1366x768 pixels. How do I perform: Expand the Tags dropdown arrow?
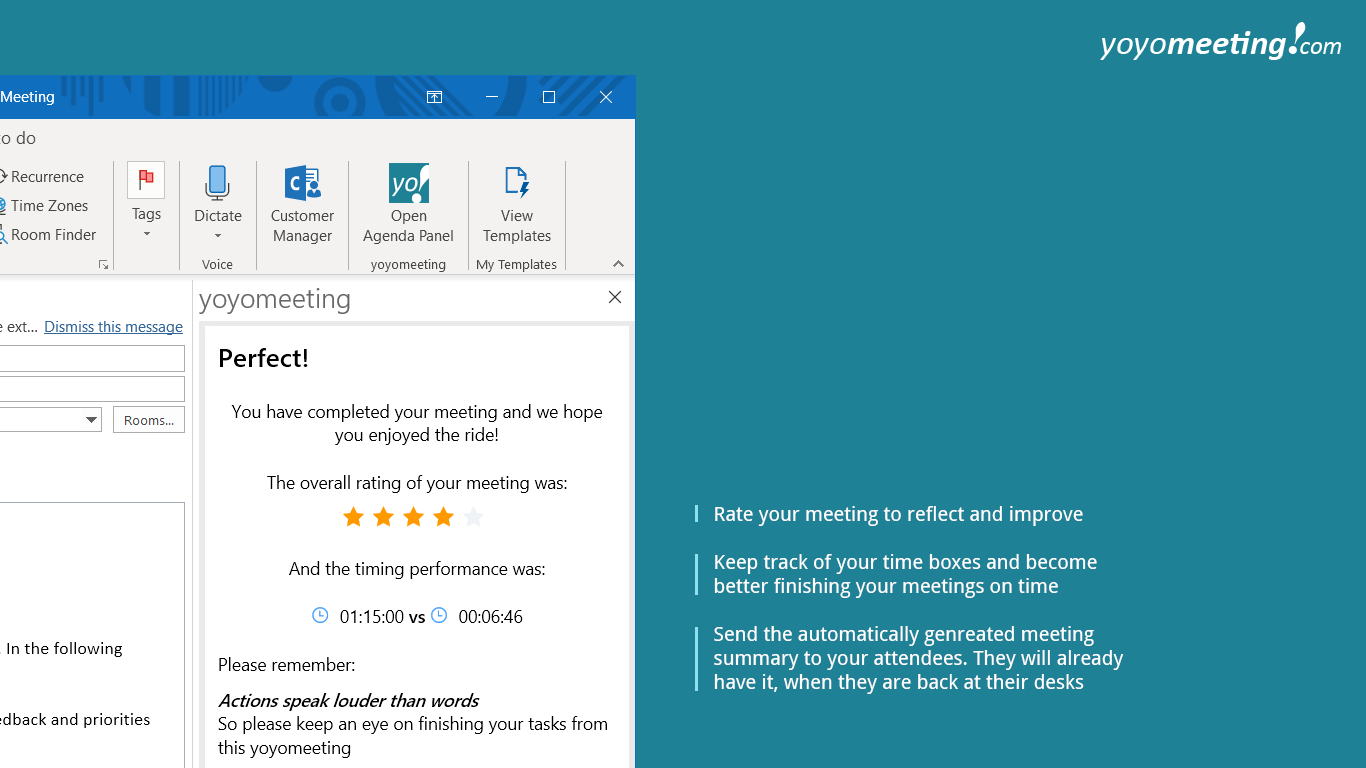(x=146, y=234)
